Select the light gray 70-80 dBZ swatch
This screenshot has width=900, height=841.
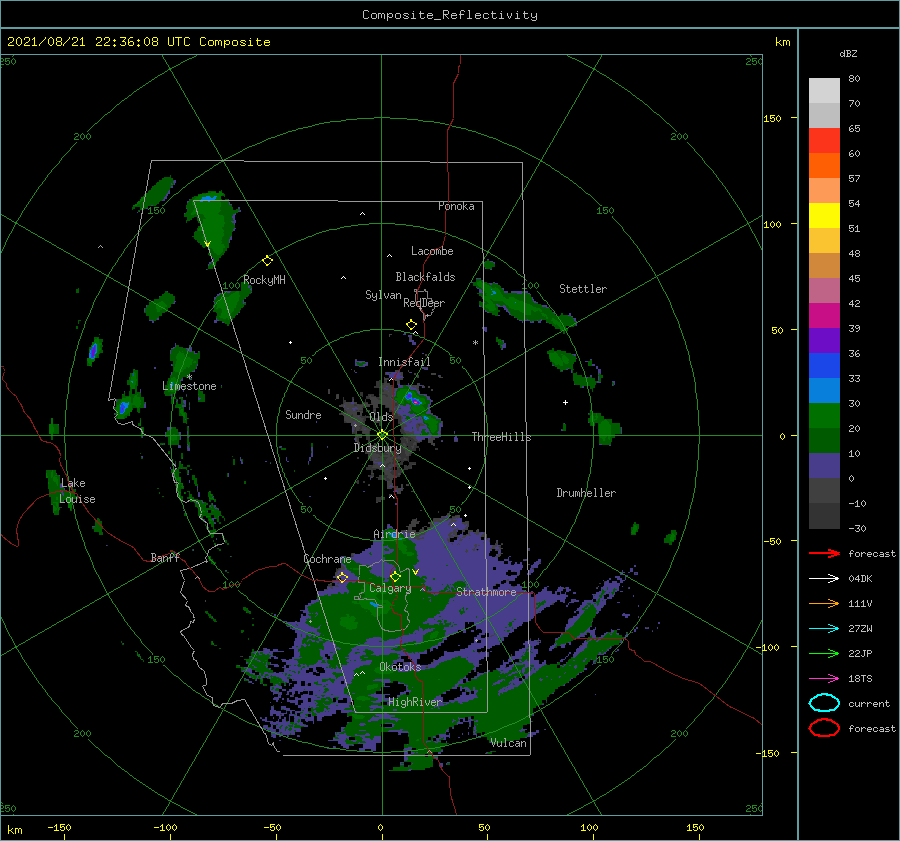pos(824,91)
